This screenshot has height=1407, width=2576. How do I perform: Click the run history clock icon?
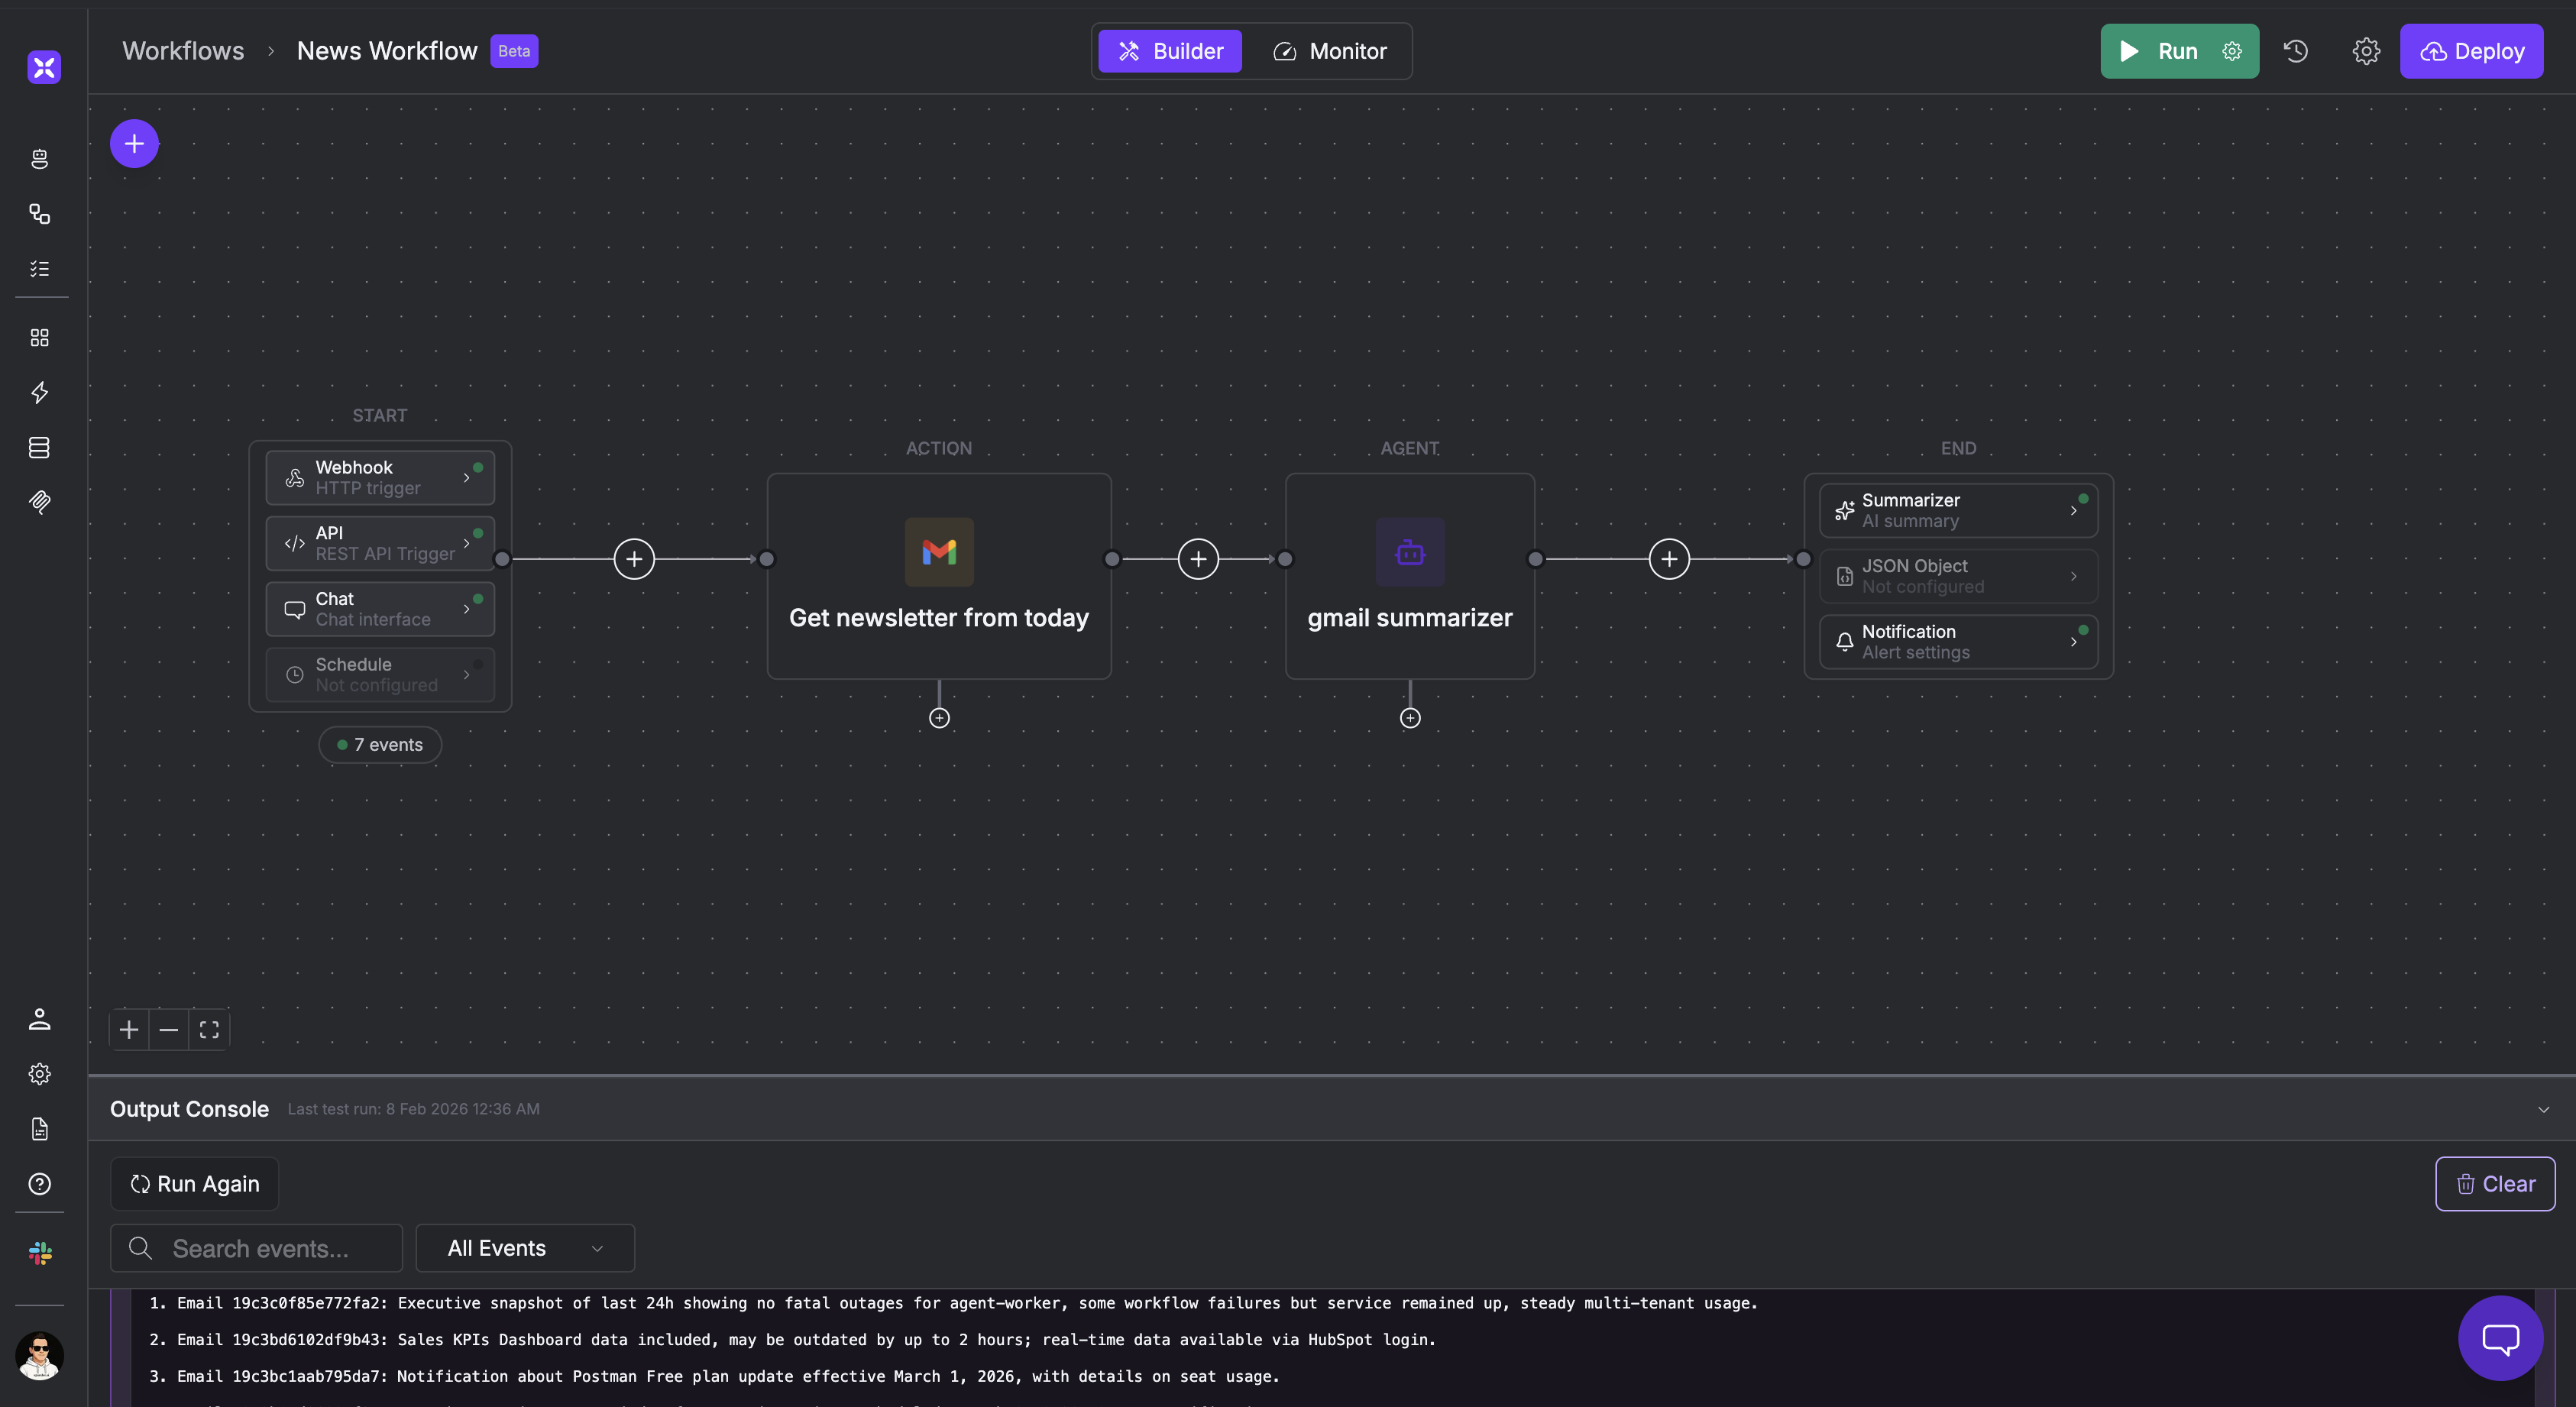2295,51
